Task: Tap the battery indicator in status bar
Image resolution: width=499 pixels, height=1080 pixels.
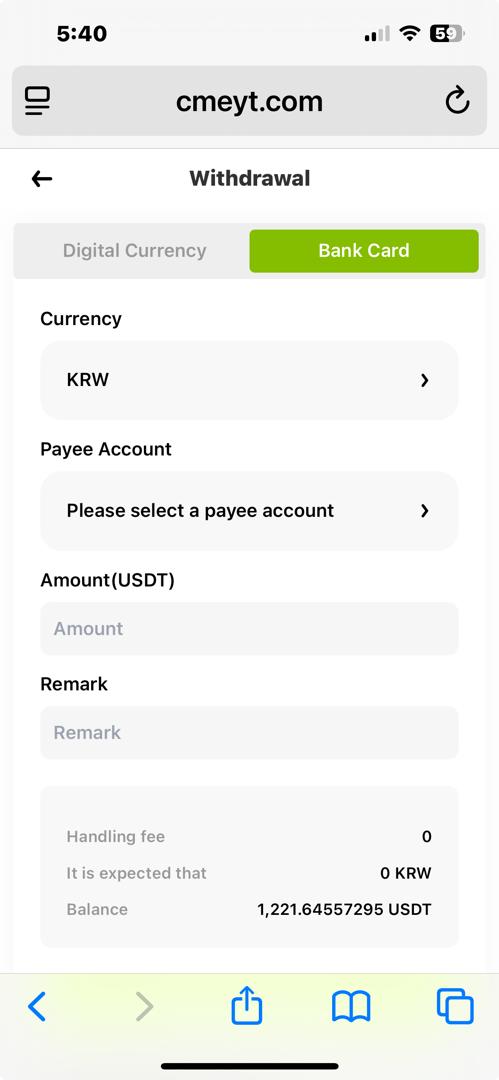Action: (x=447, y=33)
